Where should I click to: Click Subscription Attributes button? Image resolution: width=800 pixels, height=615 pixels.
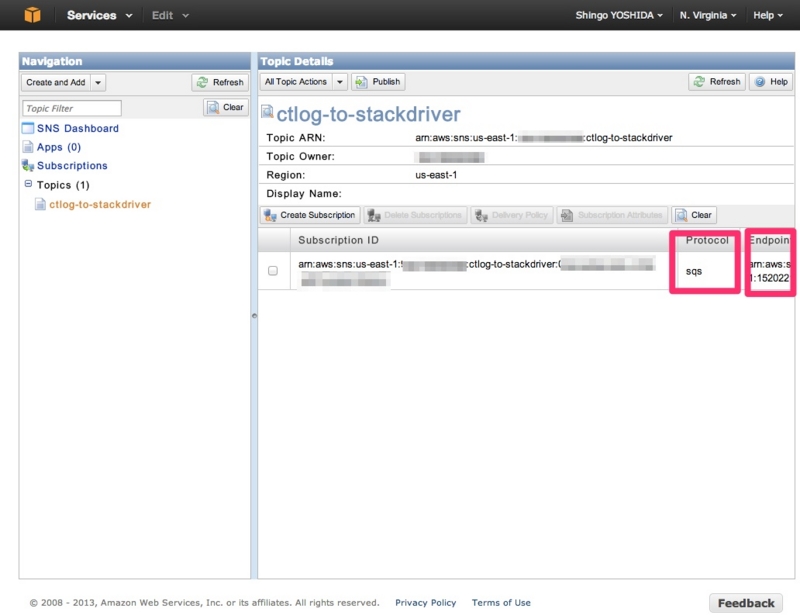click(x=612, y=215)
